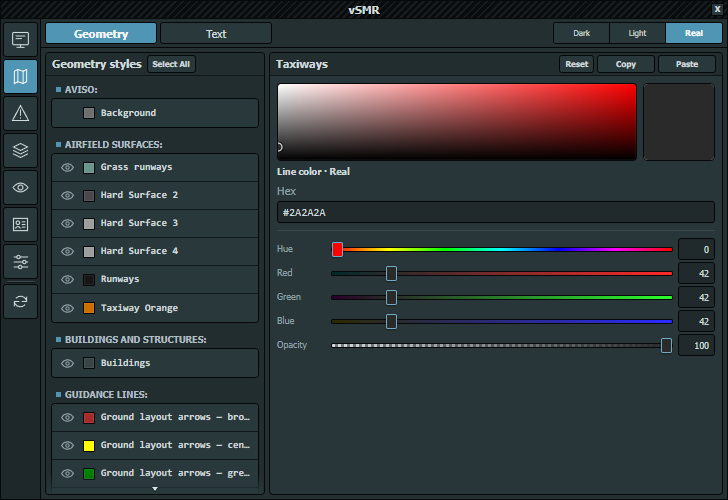Viewport: 728px width, 500px height.
Task: Select the Background style row
Action: 155,113
